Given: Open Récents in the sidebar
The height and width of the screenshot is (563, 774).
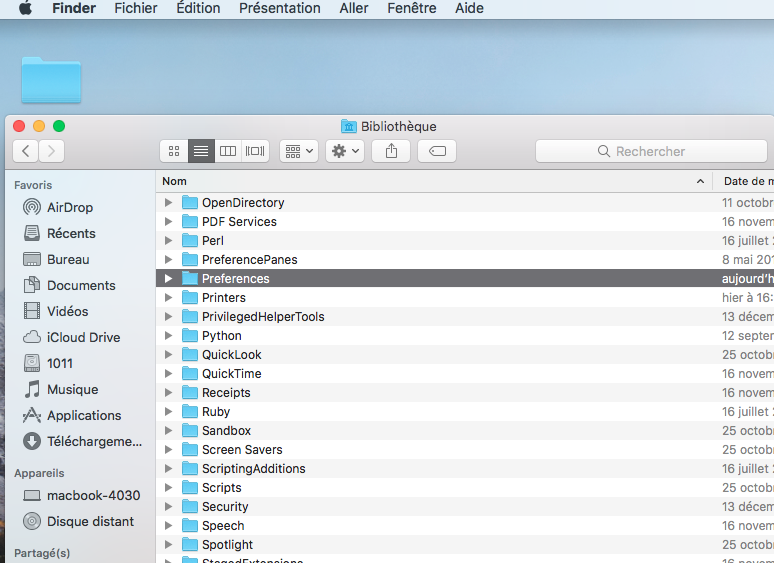Looking at the screenshot, I should [x=59, y=233].
